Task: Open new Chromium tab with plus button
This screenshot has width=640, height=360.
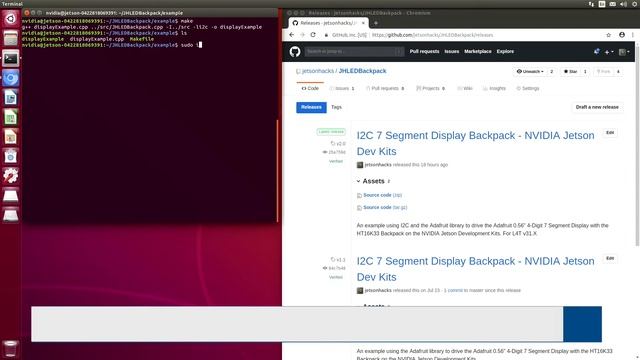Action: [376, 23]
